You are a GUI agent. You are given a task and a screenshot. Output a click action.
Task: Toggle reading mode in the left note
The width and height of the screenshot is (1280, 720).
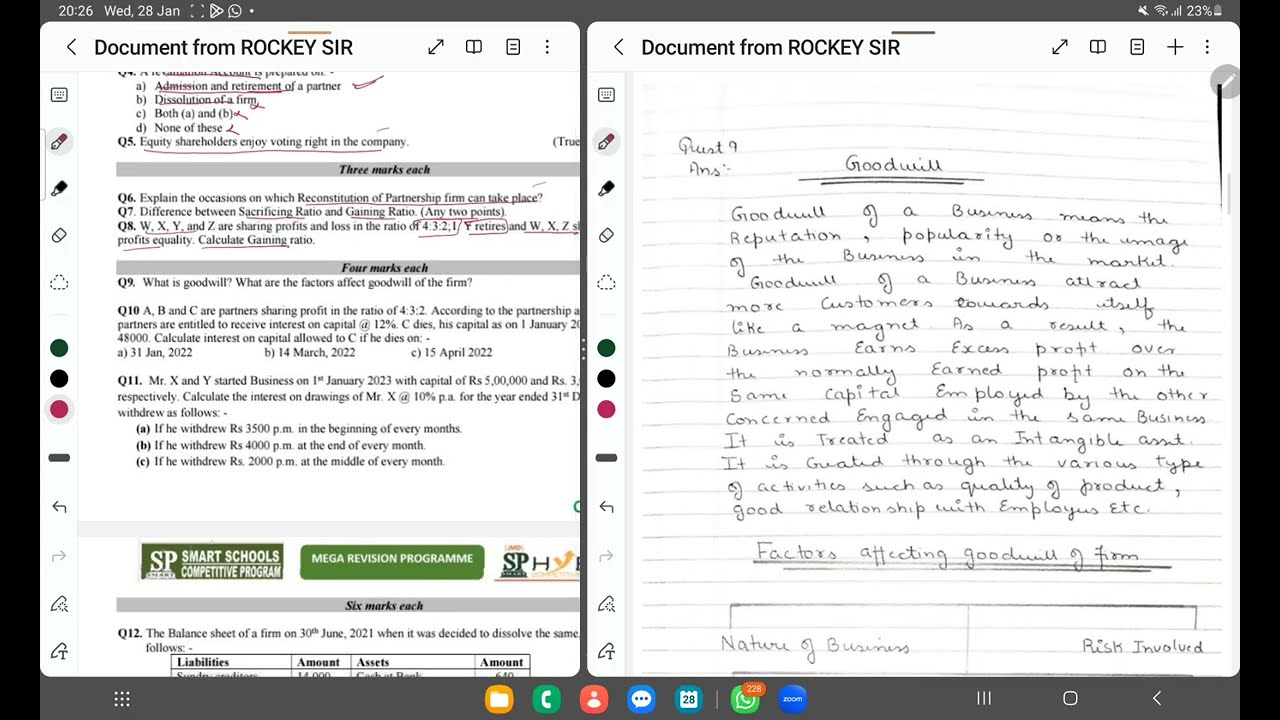(474, 47)
